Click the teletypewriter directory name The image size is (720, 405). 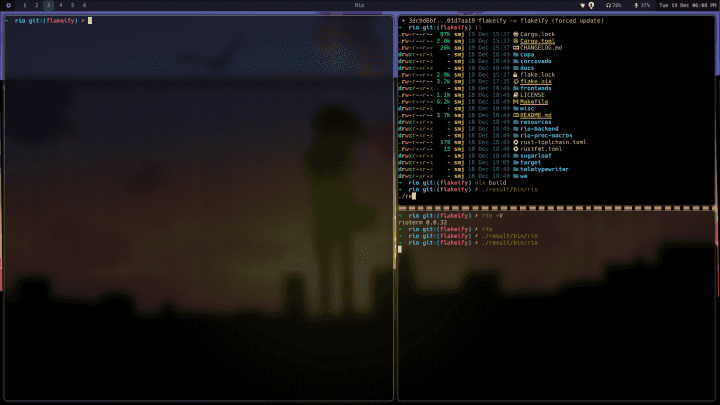[x=544, y=169]
